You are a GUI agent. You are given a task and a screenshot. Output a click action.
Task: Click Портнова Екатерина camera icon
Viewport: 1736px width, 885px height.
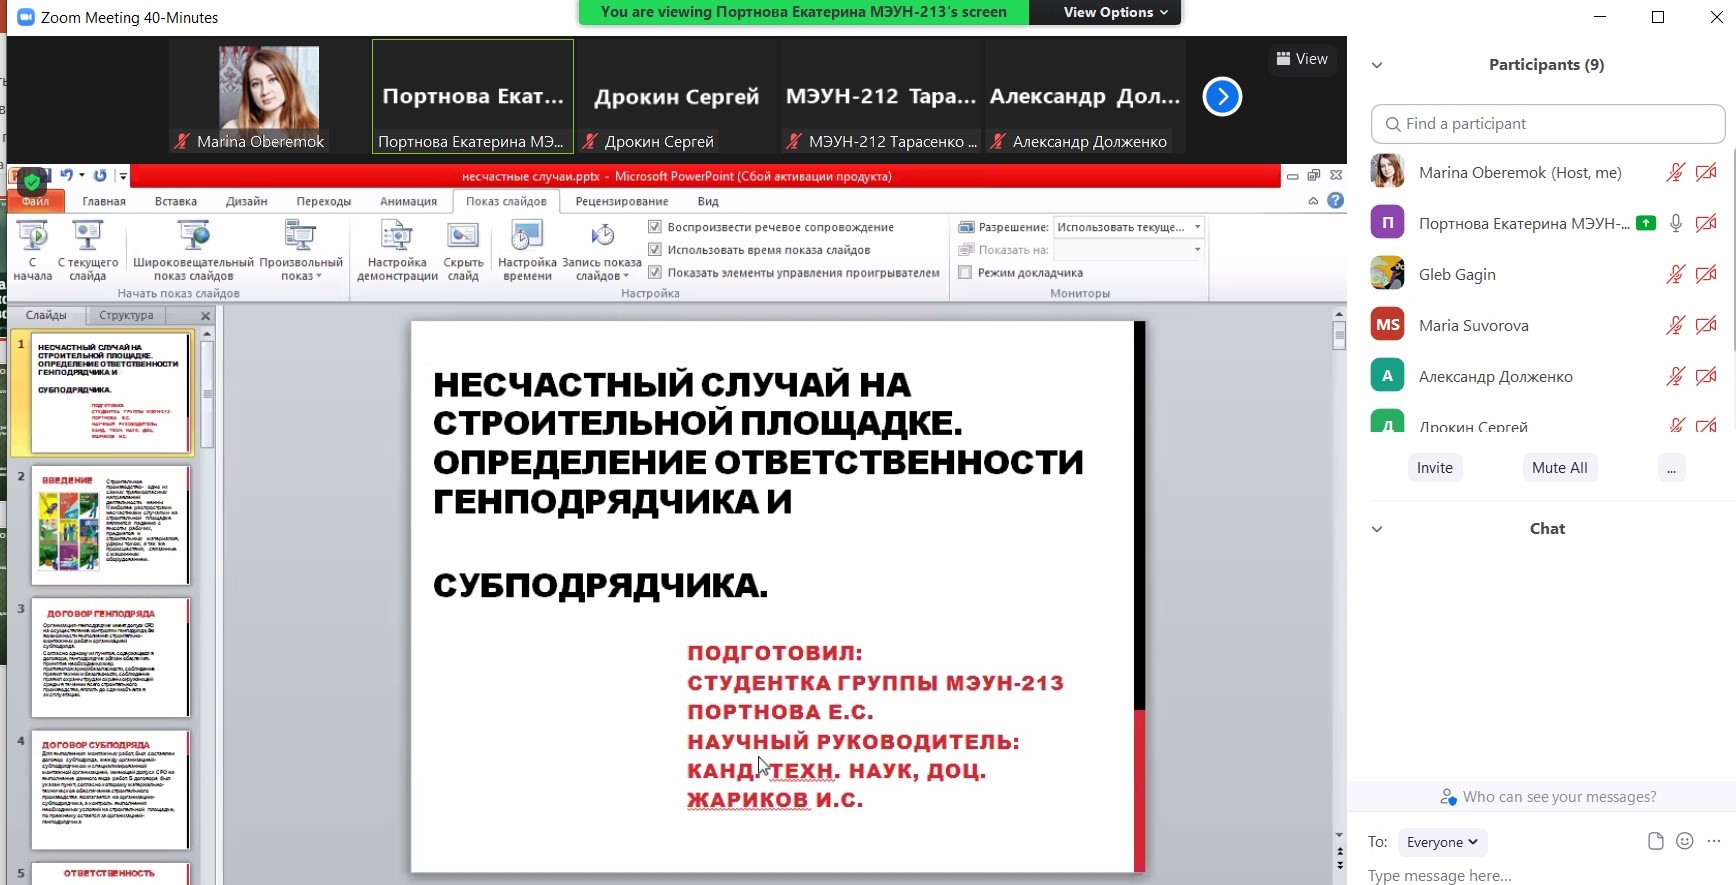[1706, 223]
